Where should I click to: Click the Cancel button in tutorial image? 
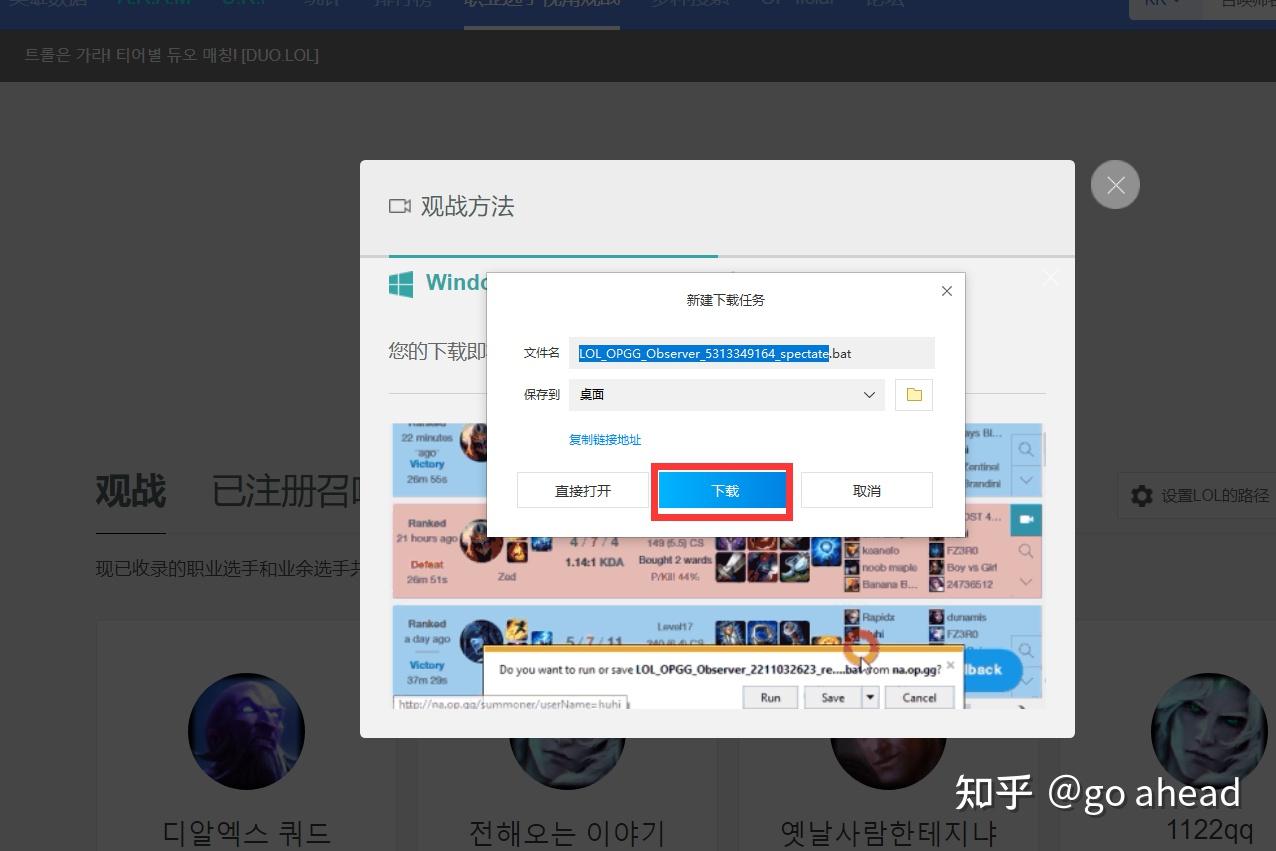pyautogui.click(x=919, y=698)
